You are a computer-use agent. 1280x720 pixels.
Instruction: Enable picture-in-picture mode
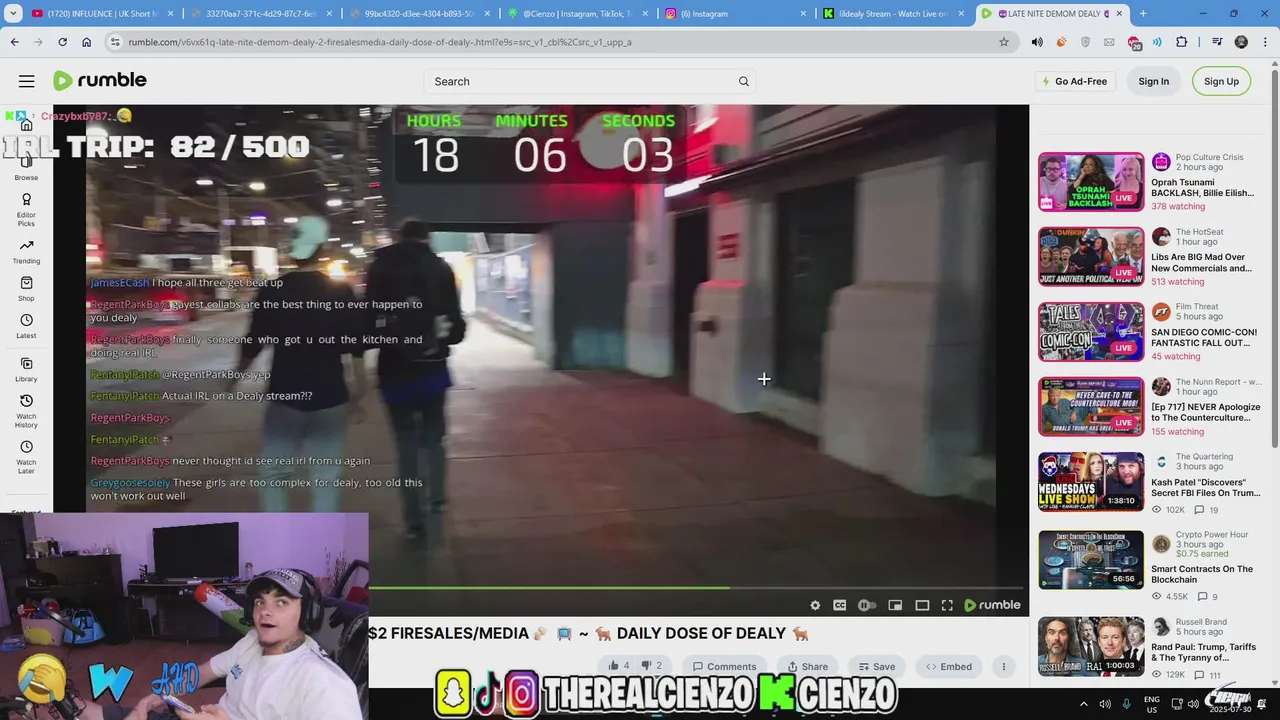pos(895,605)
